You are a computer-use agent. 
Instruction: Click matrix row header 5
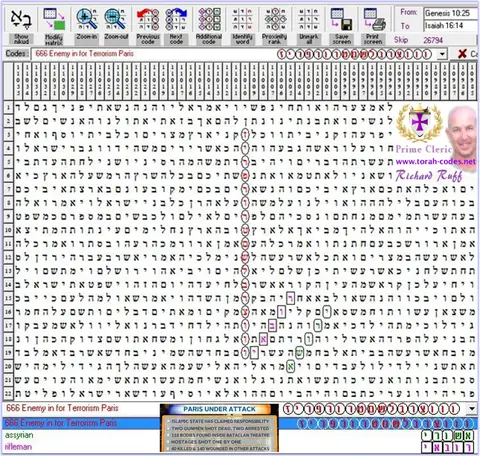coord(8,162)
